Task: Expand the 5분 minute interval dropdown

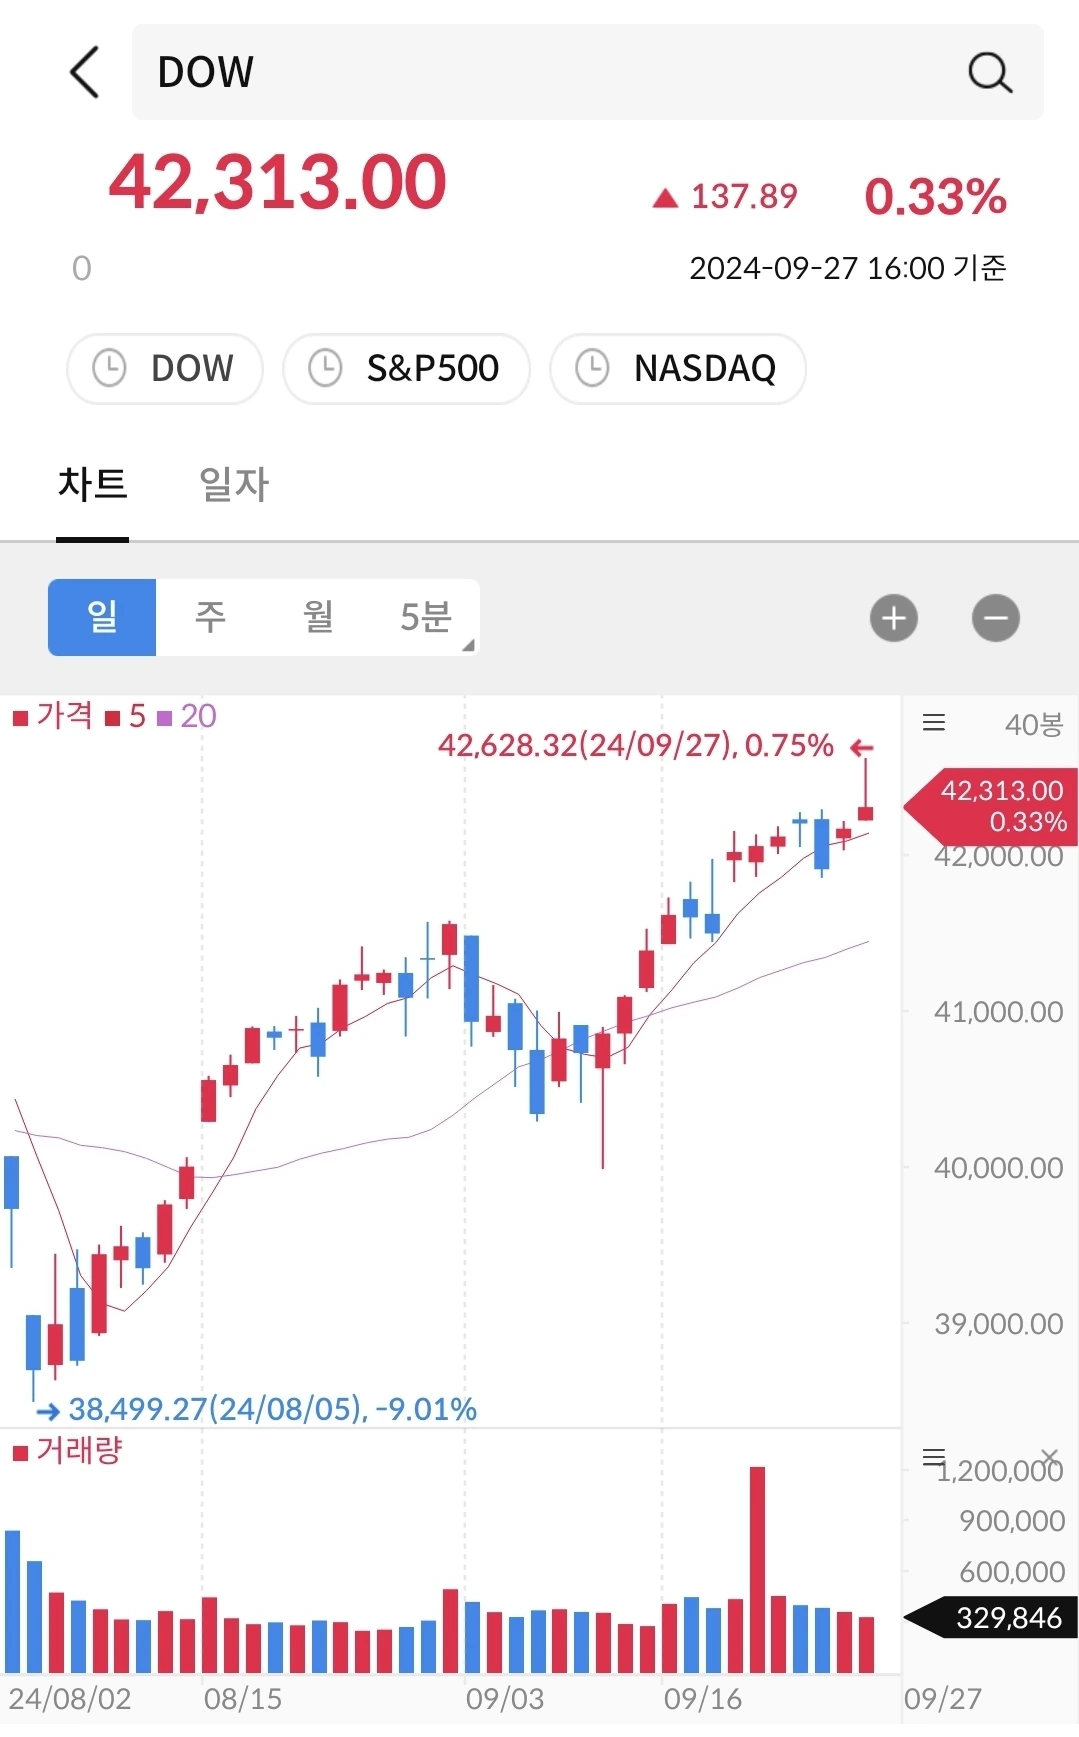Action: click(427, 617)
